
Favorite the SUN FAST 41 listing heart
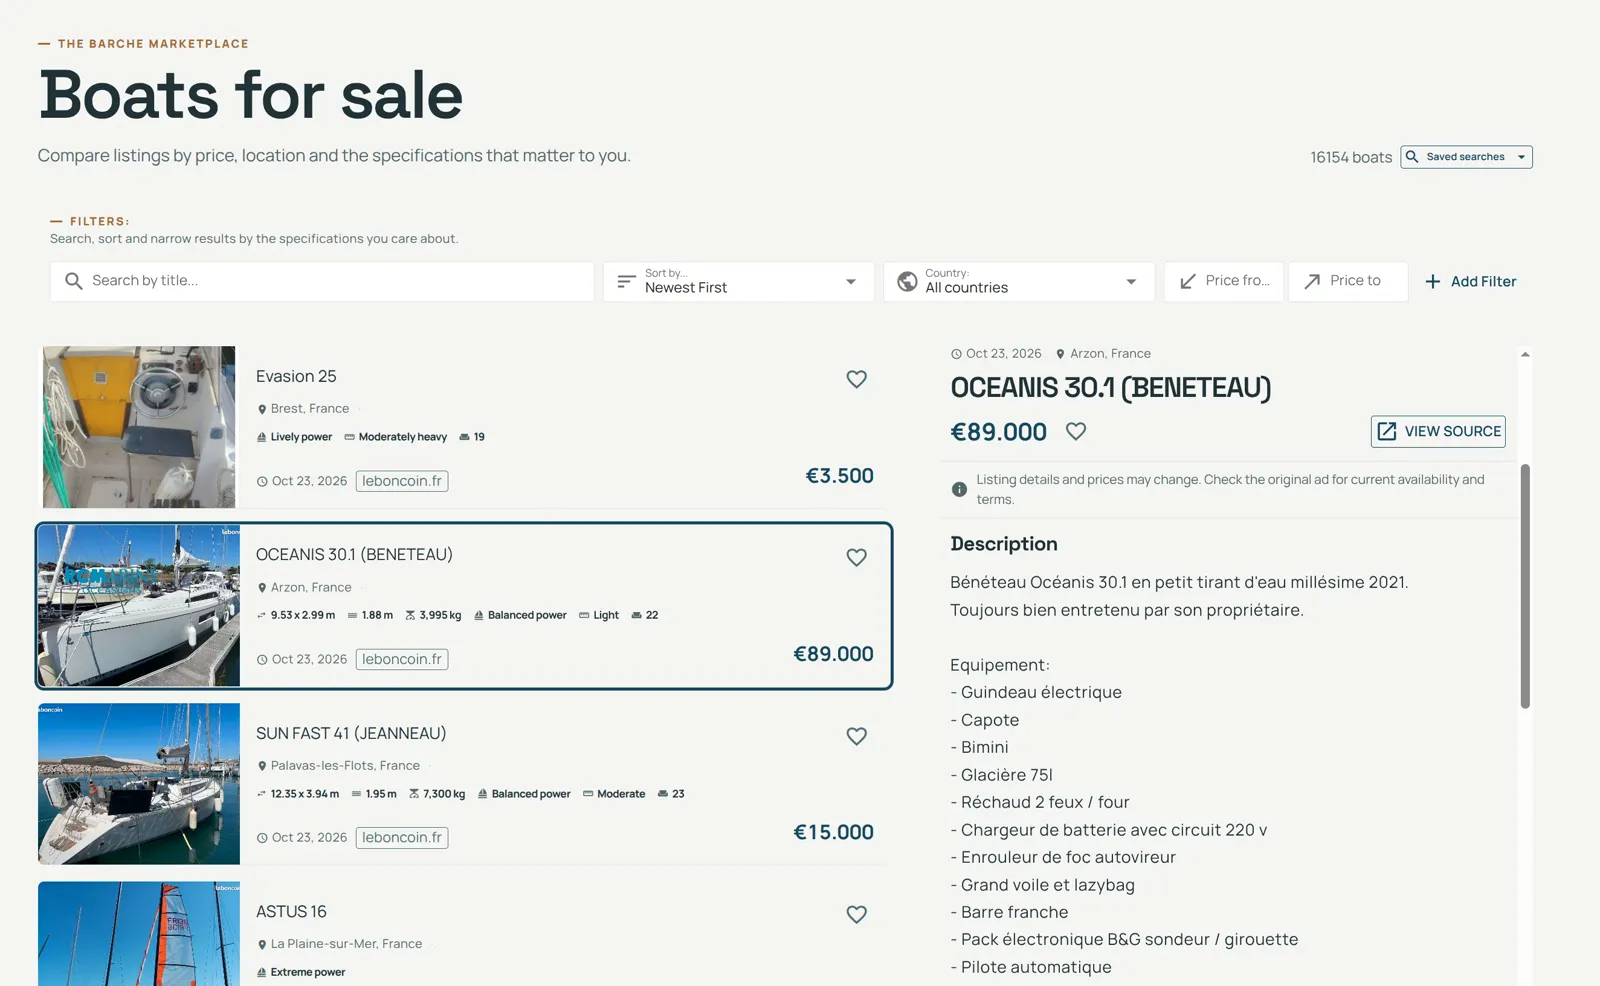click(856, 736)
